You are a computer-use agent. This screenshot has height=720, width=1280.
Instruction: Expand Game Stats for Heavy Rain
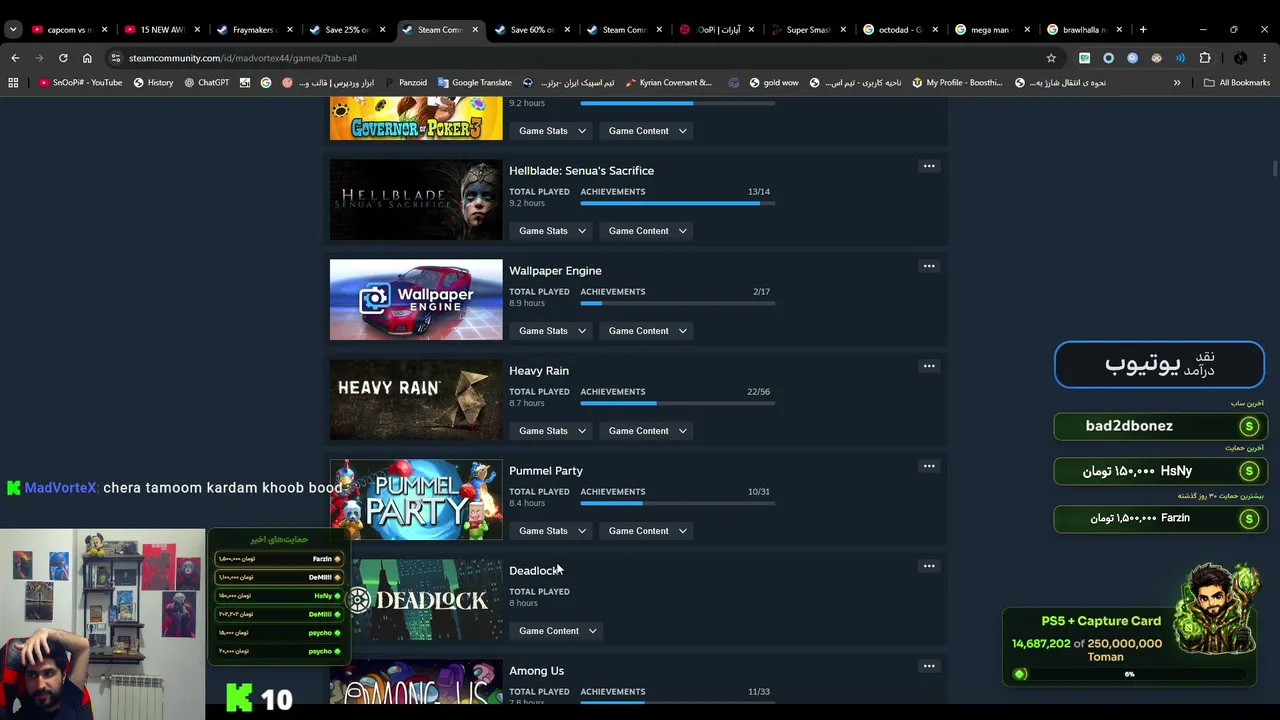pyautogui.click(x=552, y=431)
